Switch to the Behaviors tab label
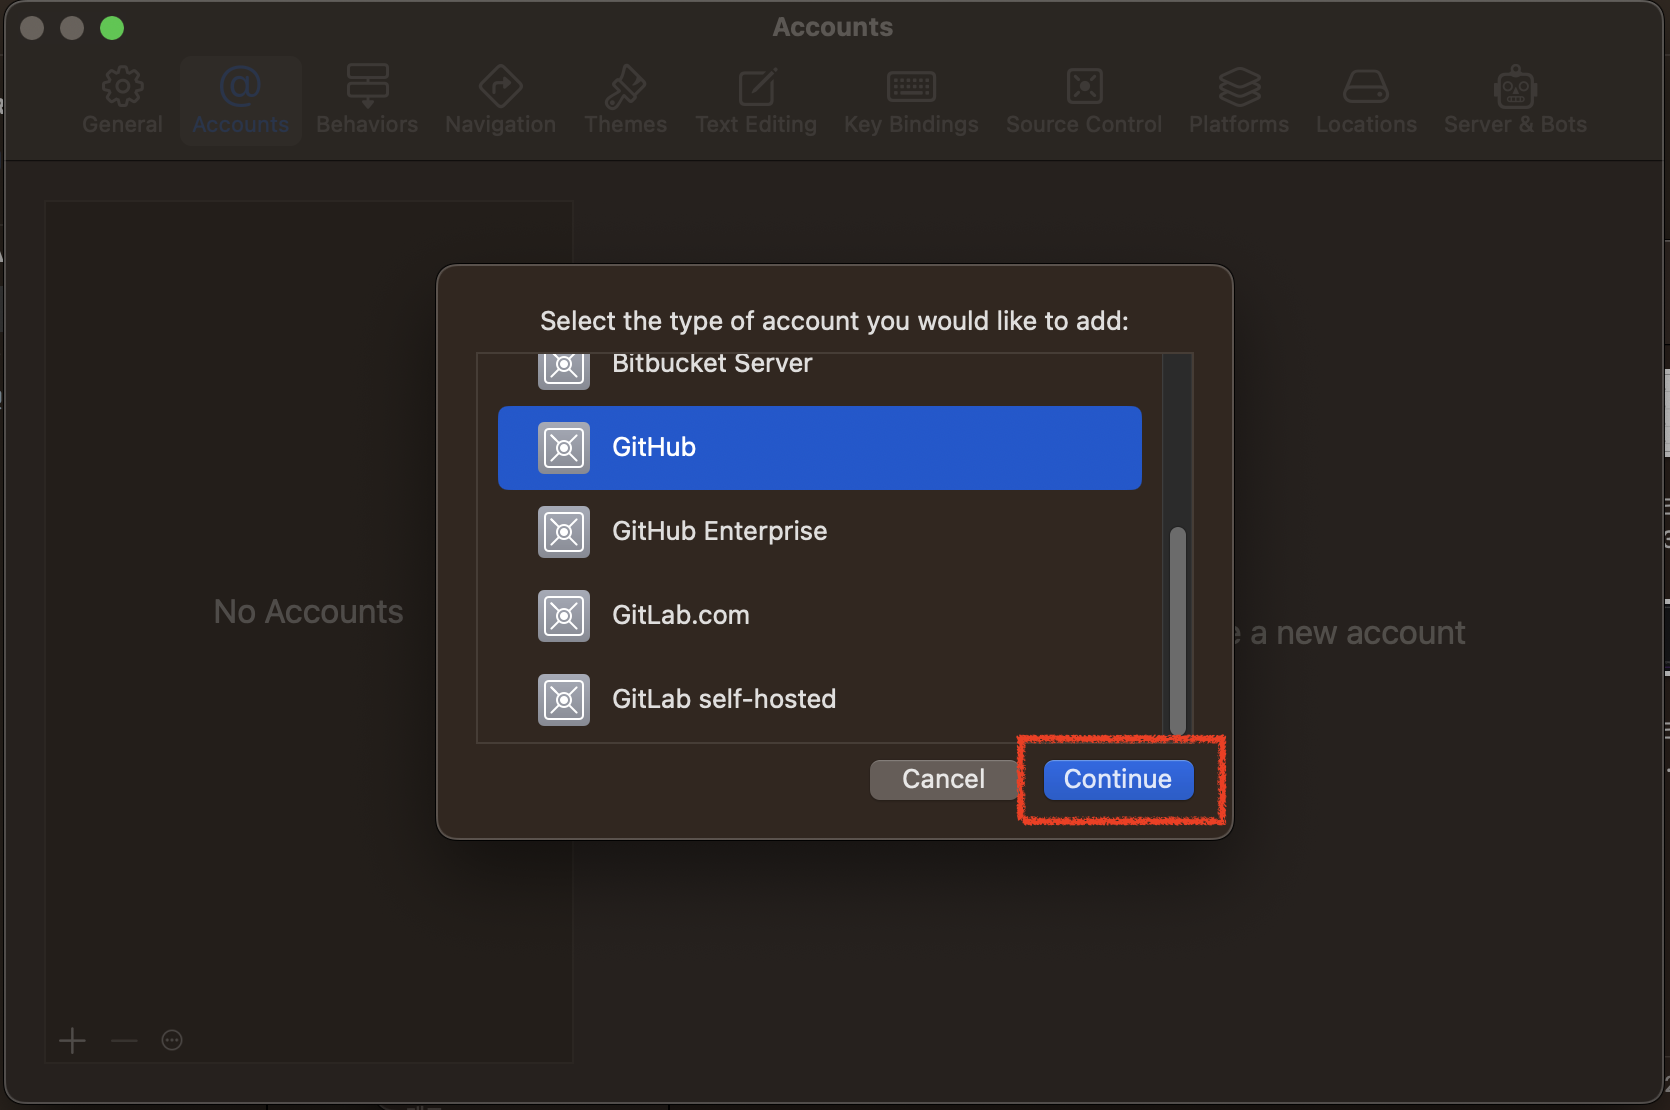The width and height of the screenshot is (1670, 1110). 367,124
